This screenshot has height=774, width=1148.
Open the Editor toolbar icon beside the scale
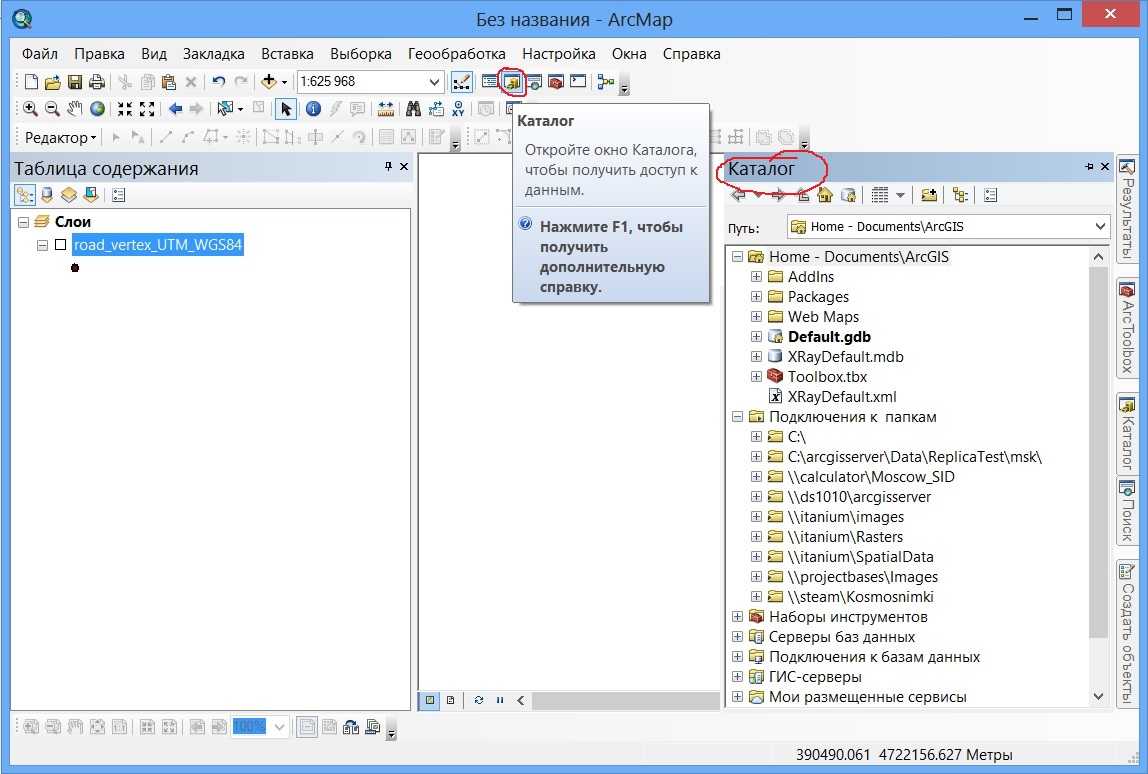(x=461, y=82)
